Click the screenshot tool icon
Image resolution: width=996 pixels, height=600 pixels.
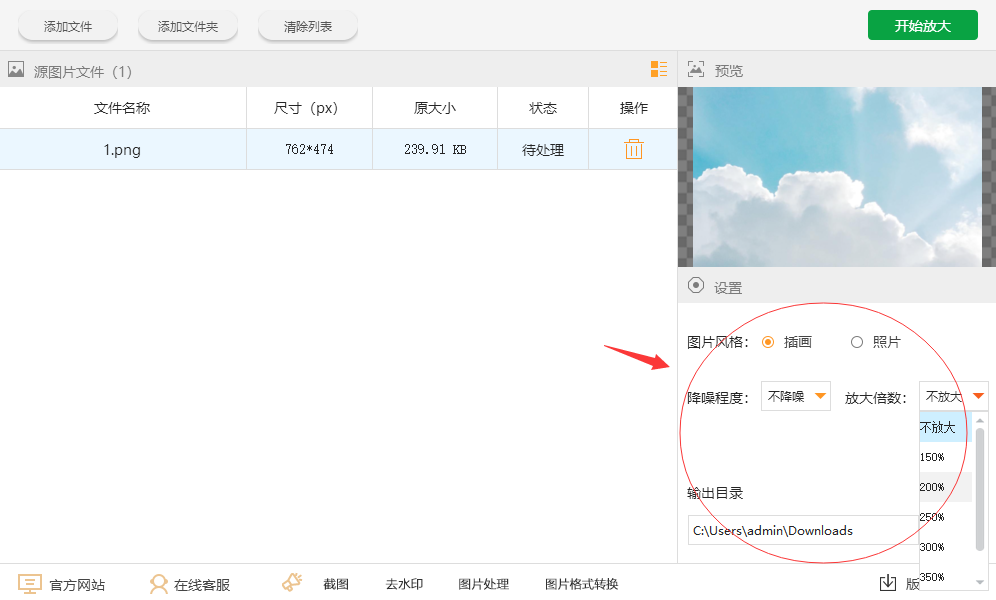pyautogui.click(x=292, y=583)
